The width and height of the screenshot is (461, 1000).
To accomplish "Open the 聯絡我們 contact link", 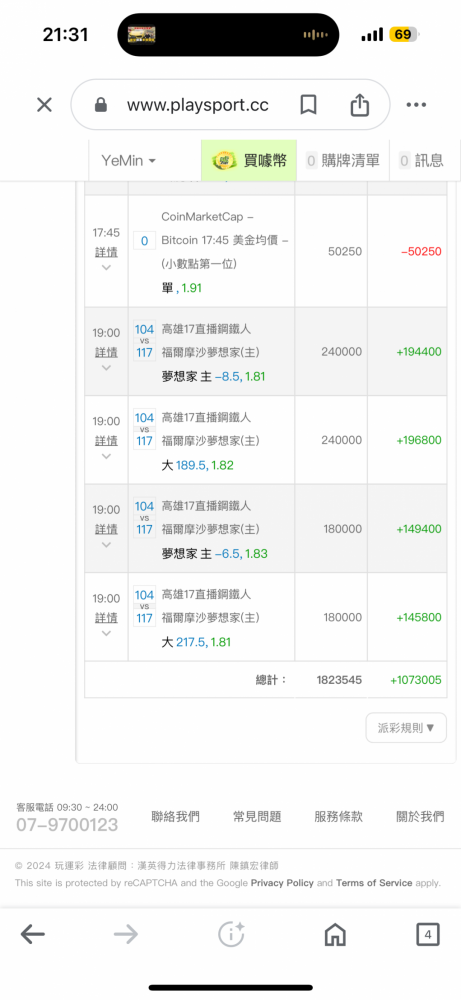I will (x=175, y=816).
